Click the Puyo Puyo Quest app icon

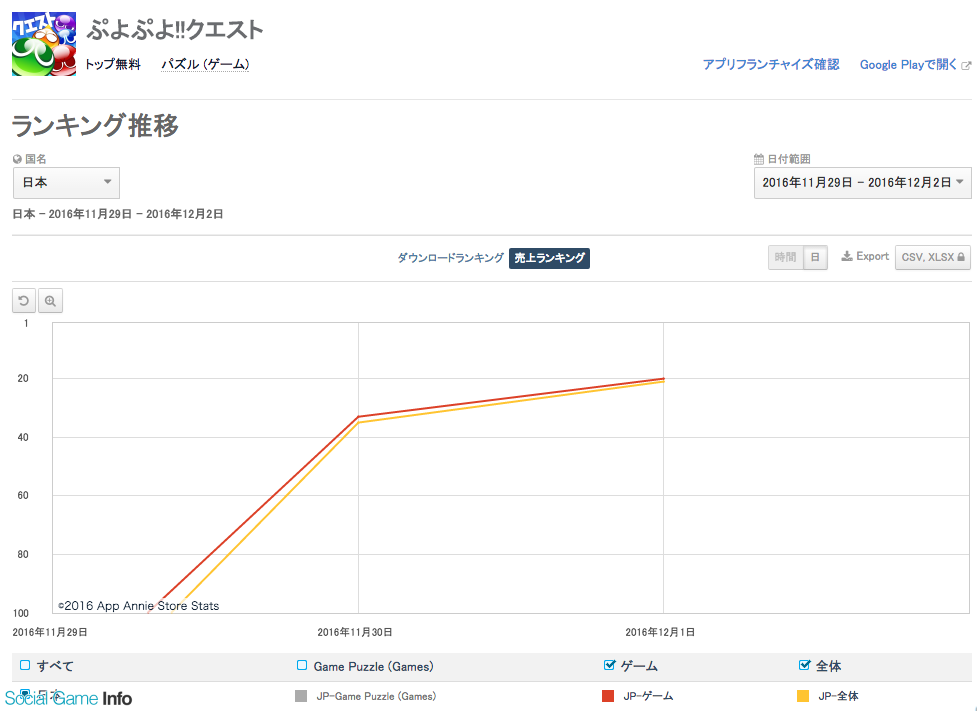point(44,44)
